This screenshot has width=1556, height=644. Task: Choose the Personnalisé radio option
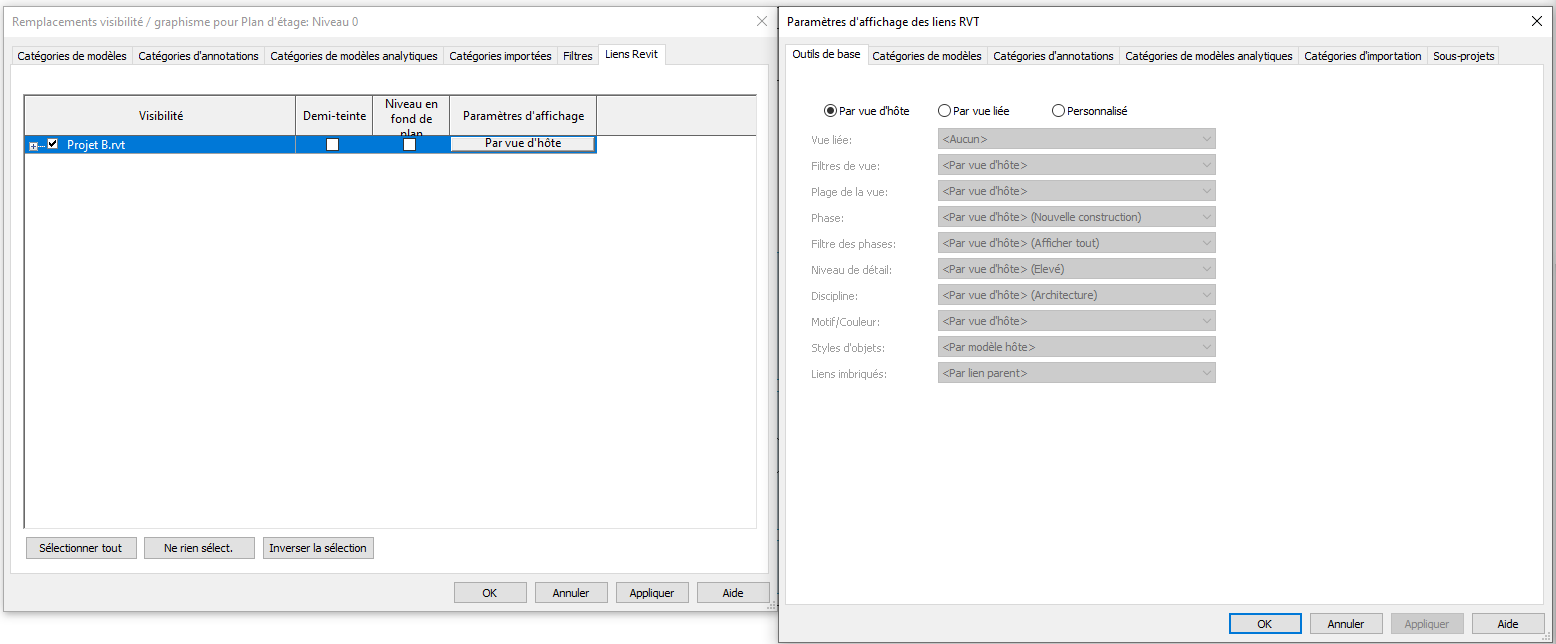pyautogui.click(x=1058, y=111)
